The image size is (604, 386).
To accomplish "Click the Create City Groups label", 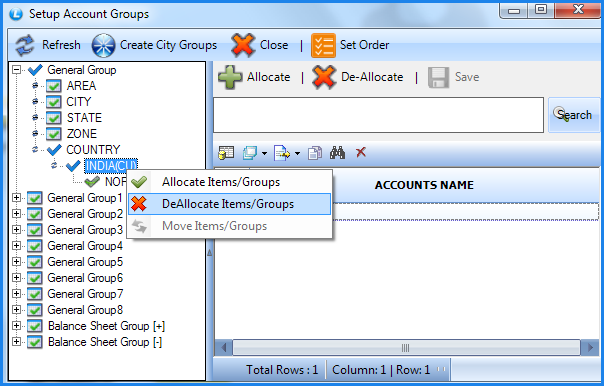I will (168, 45).
